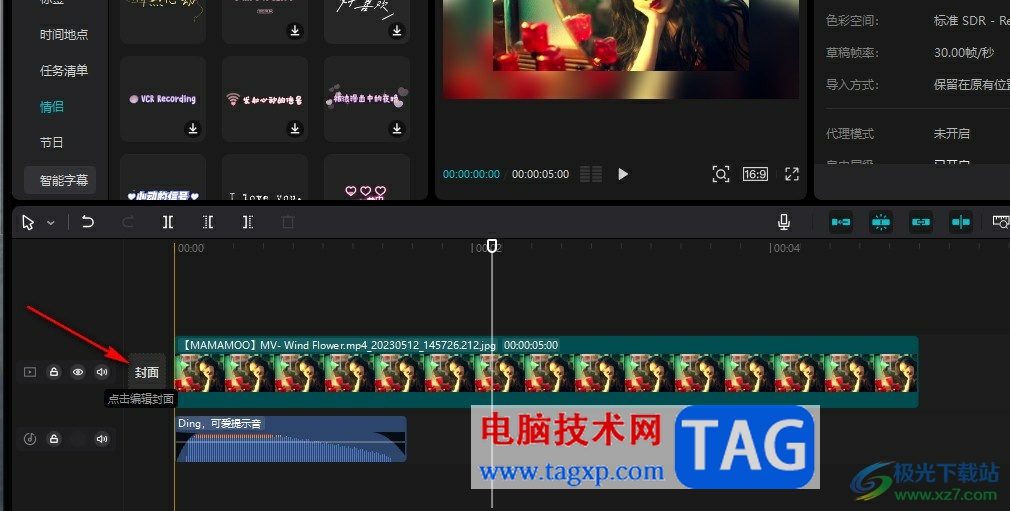
Task: Open fullscreen preview mode
Action: [792, 174]
